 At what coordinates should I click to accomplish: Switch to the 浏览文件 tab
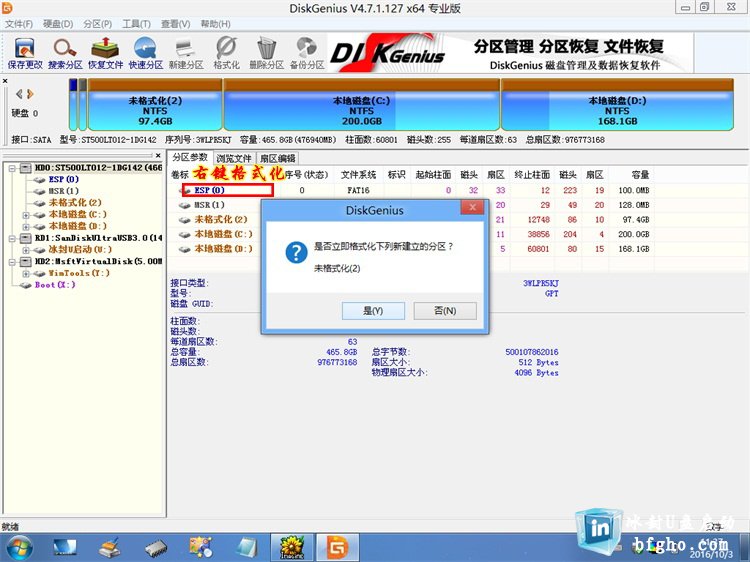click(233, 158)
